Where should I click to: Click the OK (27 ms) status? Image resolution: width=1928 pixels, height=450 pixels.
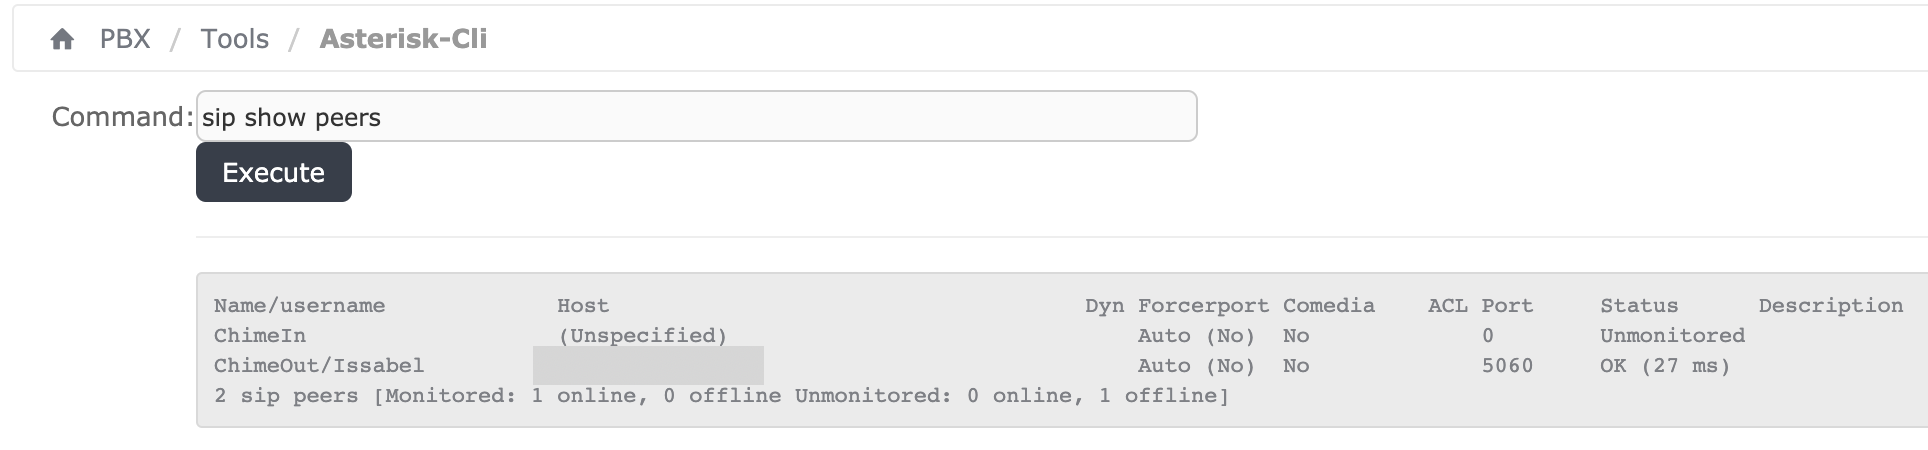coord(1665,366)
